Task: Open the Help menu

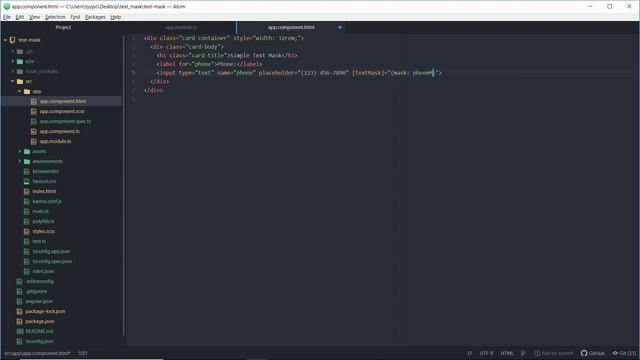Action: pyautogui.click(x=116, y=17)
